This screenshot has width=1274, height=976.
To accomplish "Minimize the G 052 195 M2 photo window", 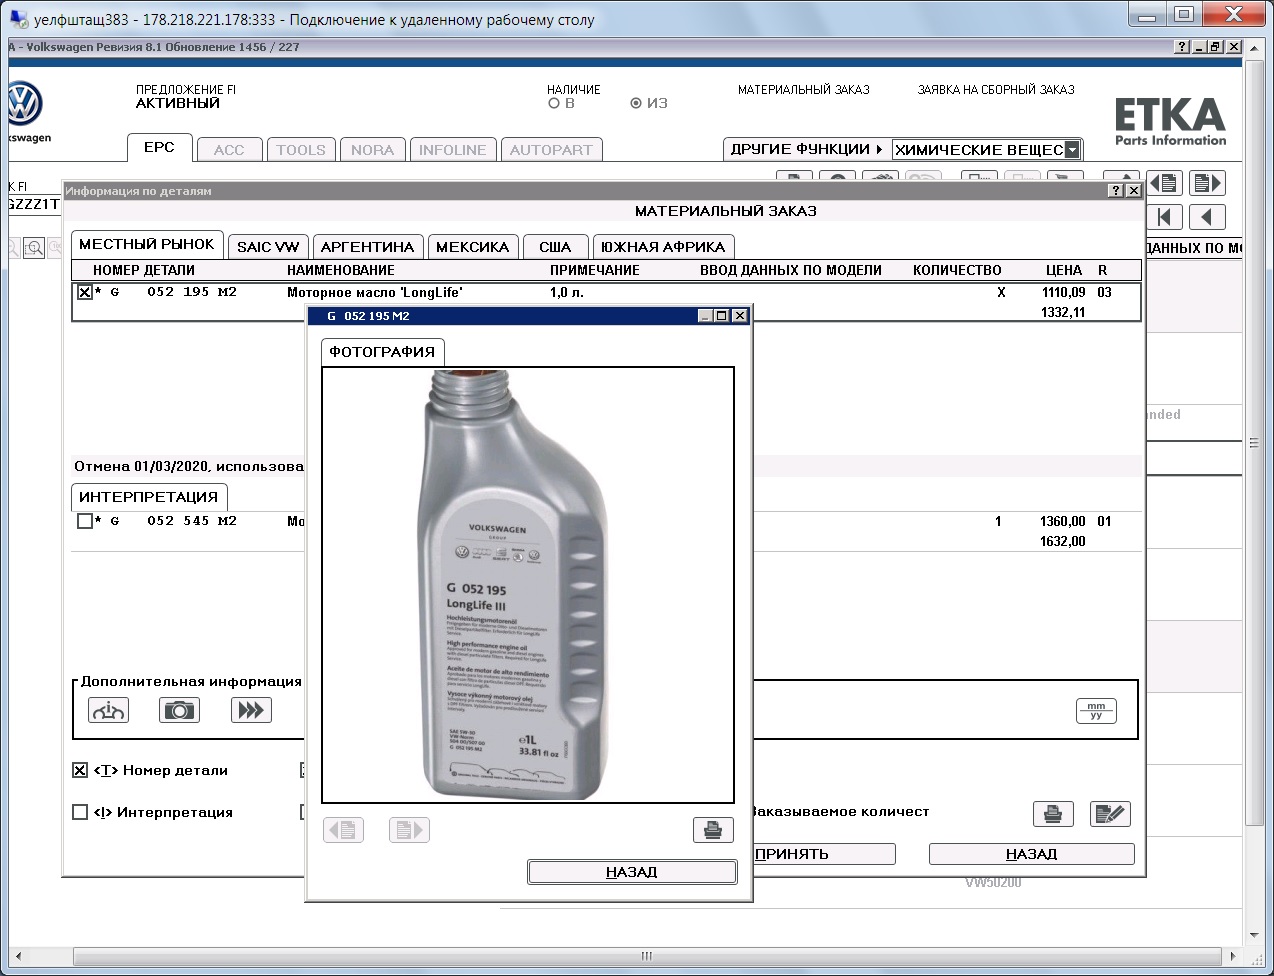I will tap(705, 316).
